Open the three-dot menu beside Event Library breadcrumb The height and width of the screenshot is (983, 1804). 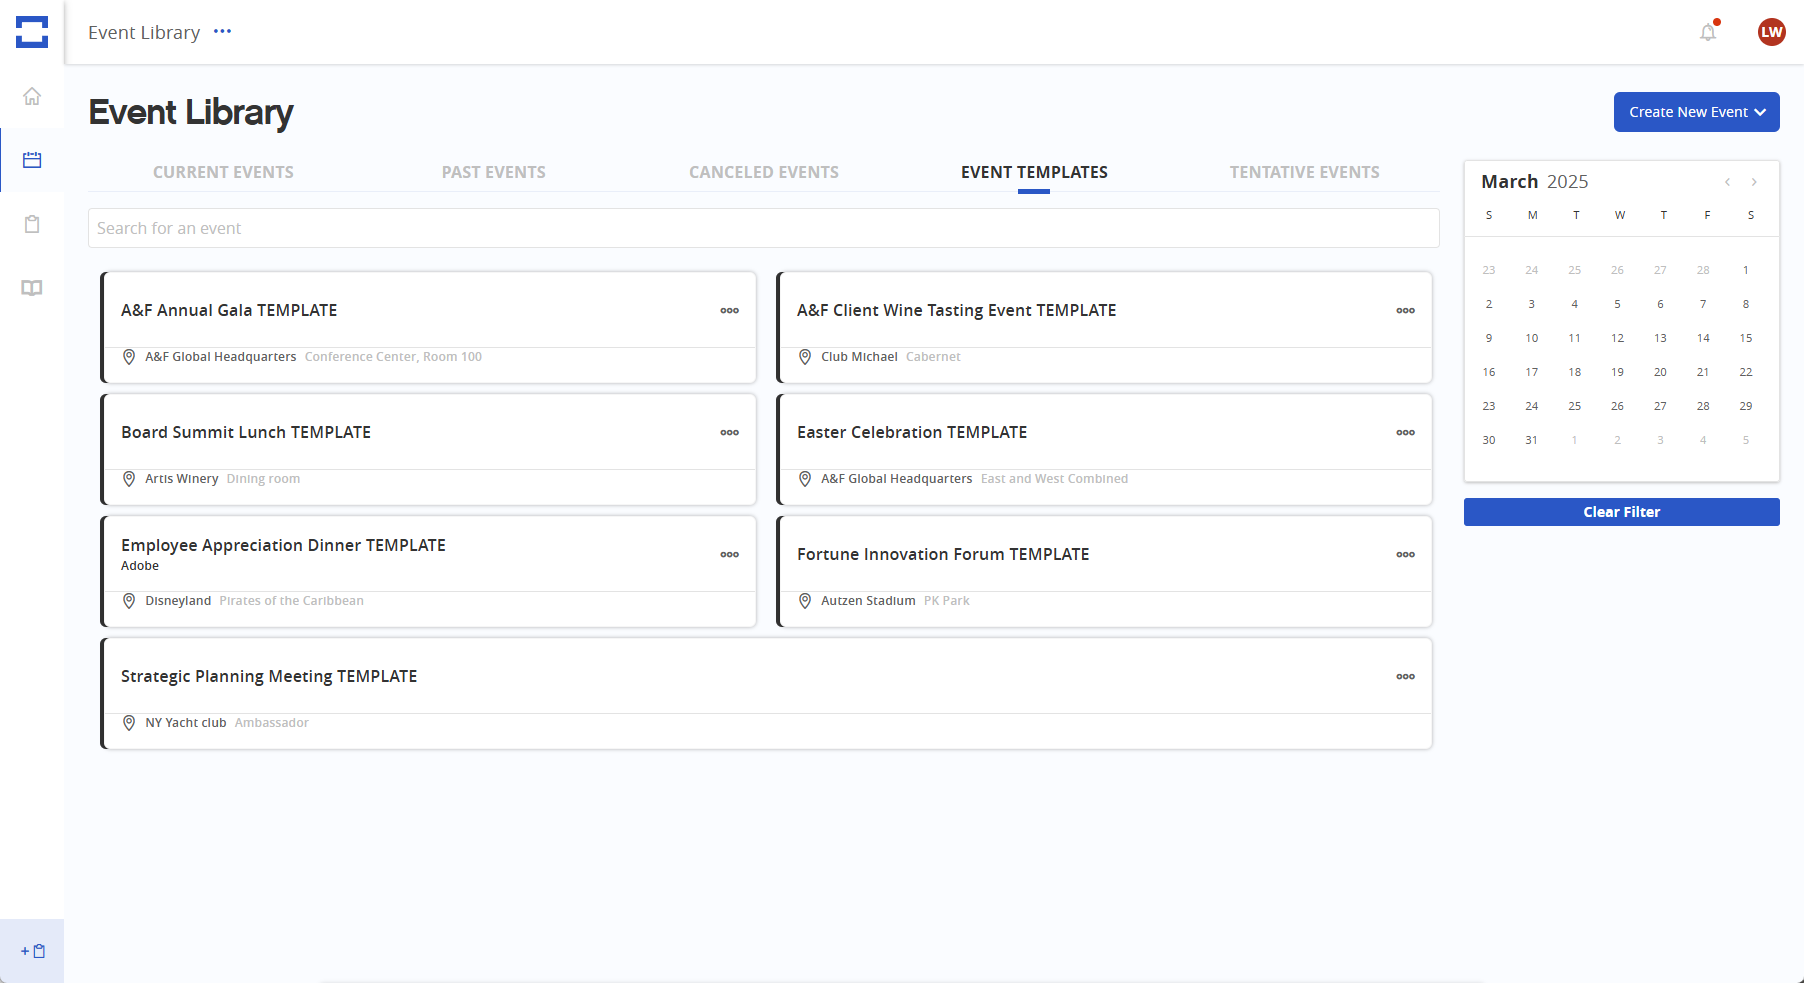click(222, 32)
